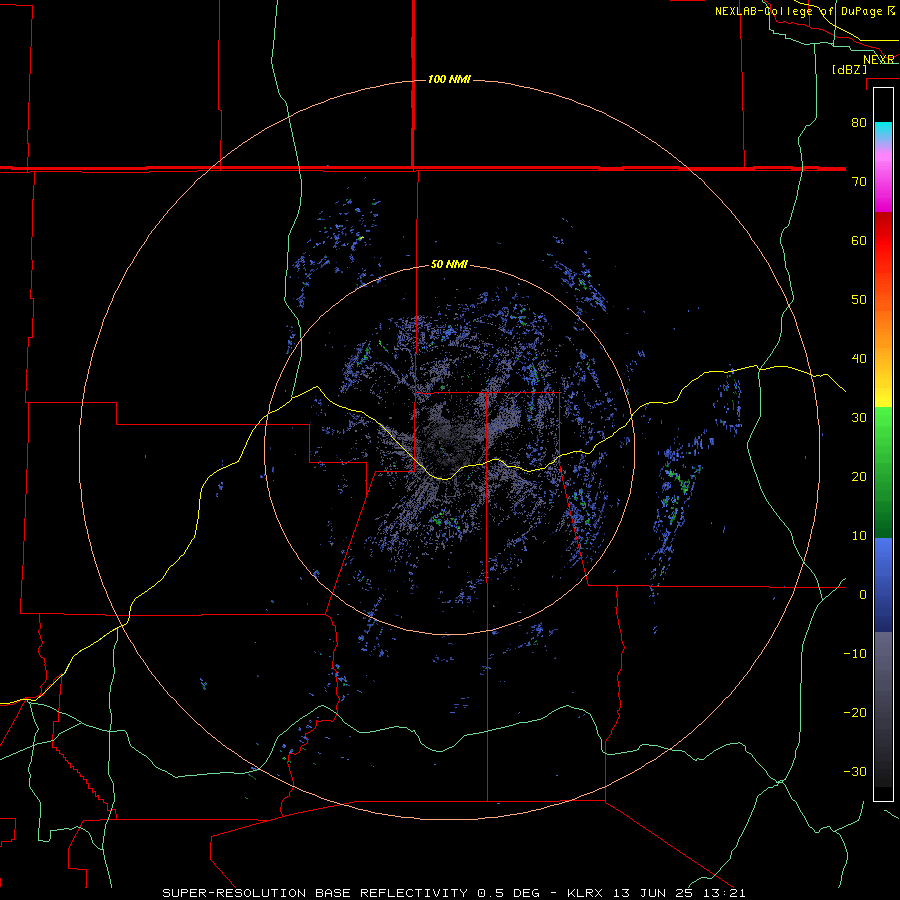The height and width of the screenshot is (900, 900).
Task: Click the 30 value on reflectivity scale
Action: coord(859,417)
